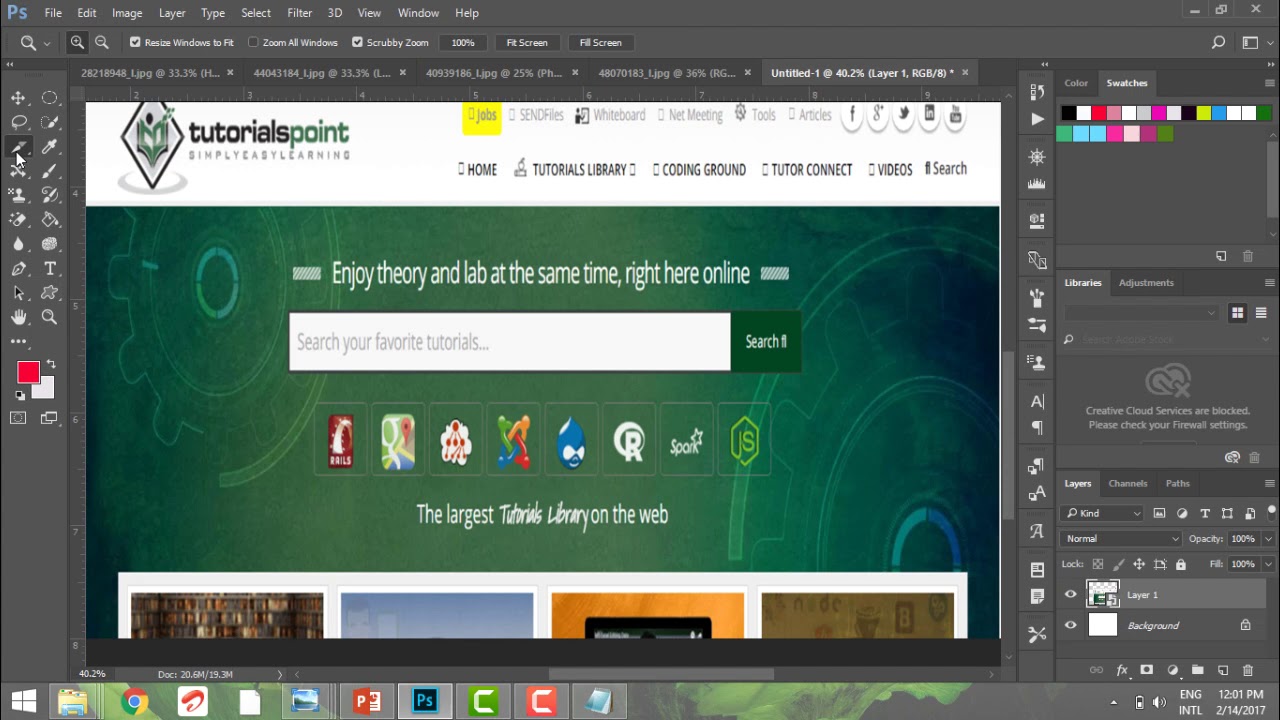The image size is (1280, 720).
Task: Select the Move tool
Action: 18,98
